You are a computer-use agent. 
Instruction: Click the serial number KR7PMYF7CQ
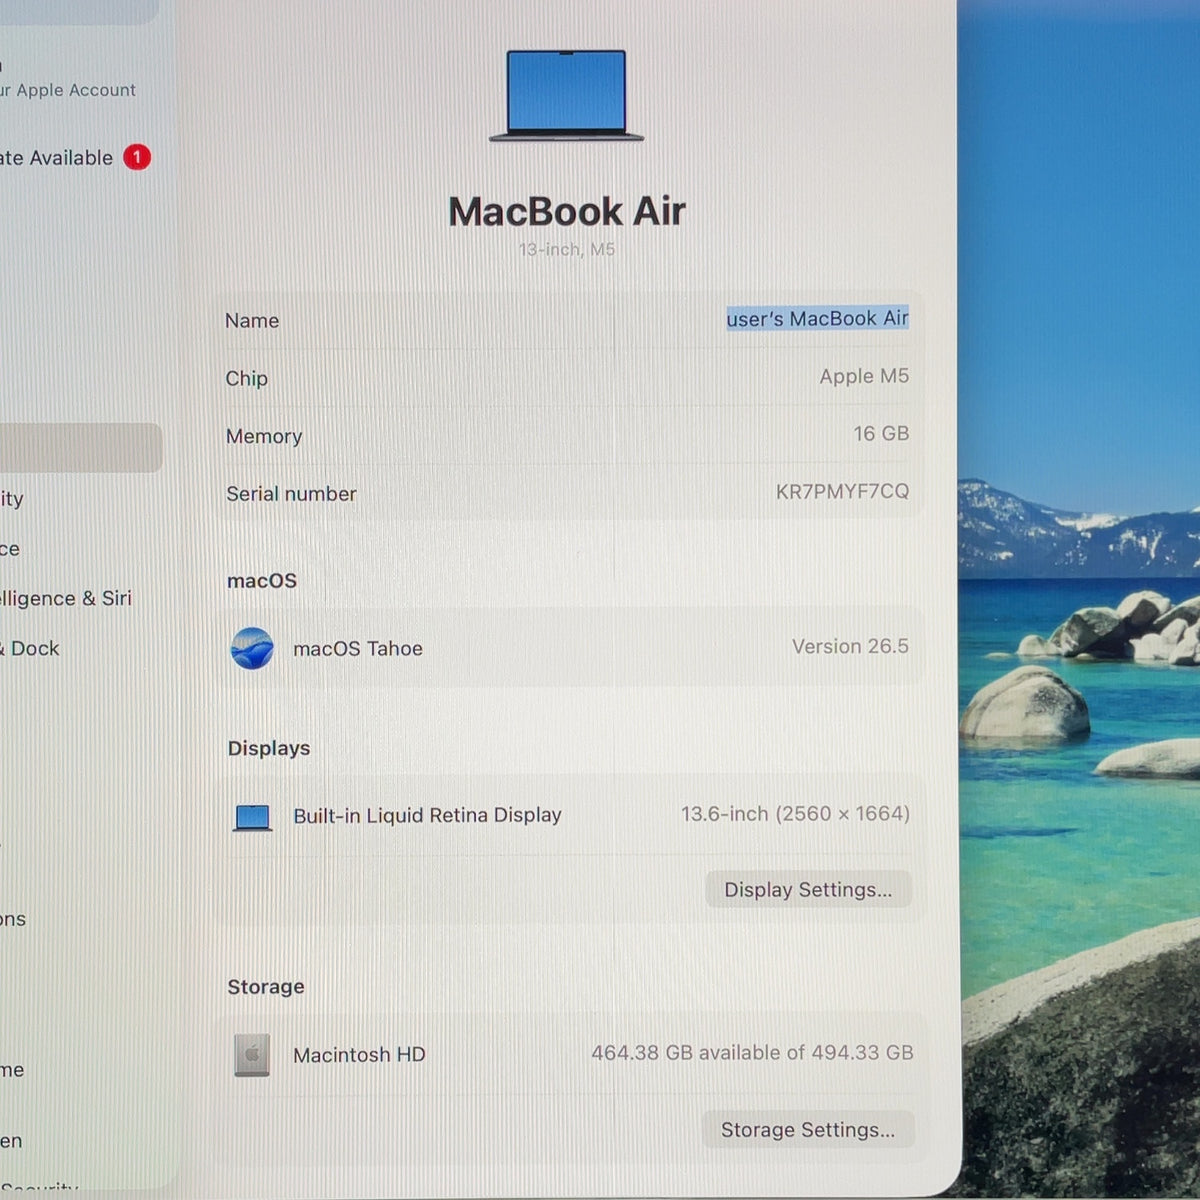click(842, 491)
